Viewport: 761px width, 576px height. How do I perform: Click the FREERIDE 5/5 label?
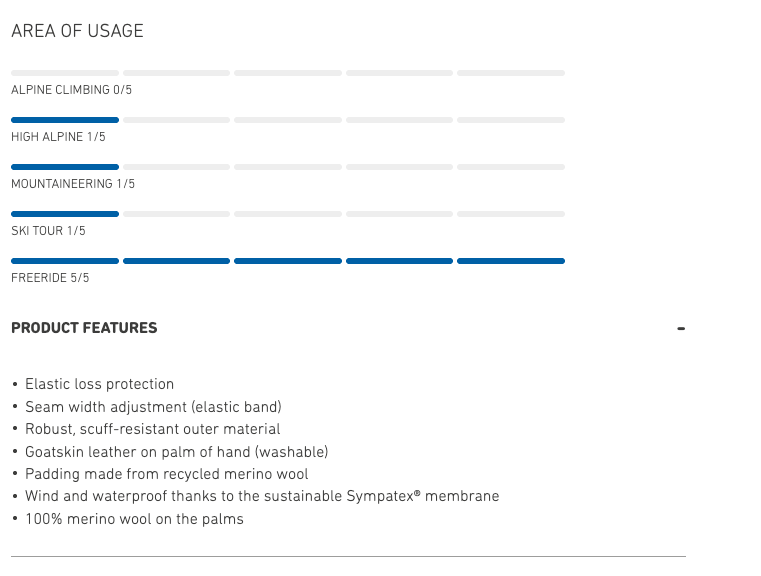click(50, 278)
